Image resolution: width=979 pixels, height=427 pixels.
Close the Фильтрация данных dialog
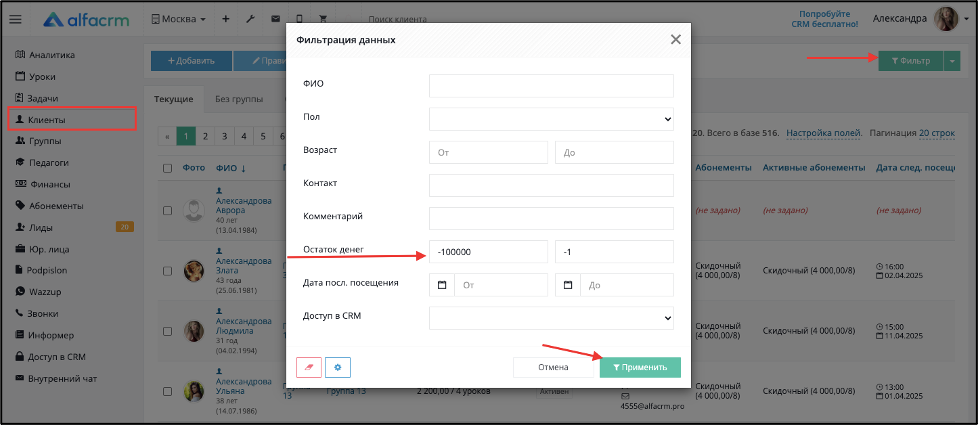(x=676, y=39)
